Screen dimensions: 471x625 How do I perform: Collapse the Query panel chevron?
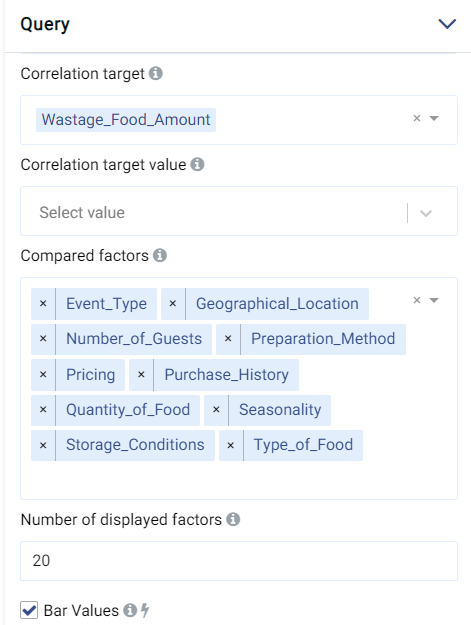click(447, 24)
